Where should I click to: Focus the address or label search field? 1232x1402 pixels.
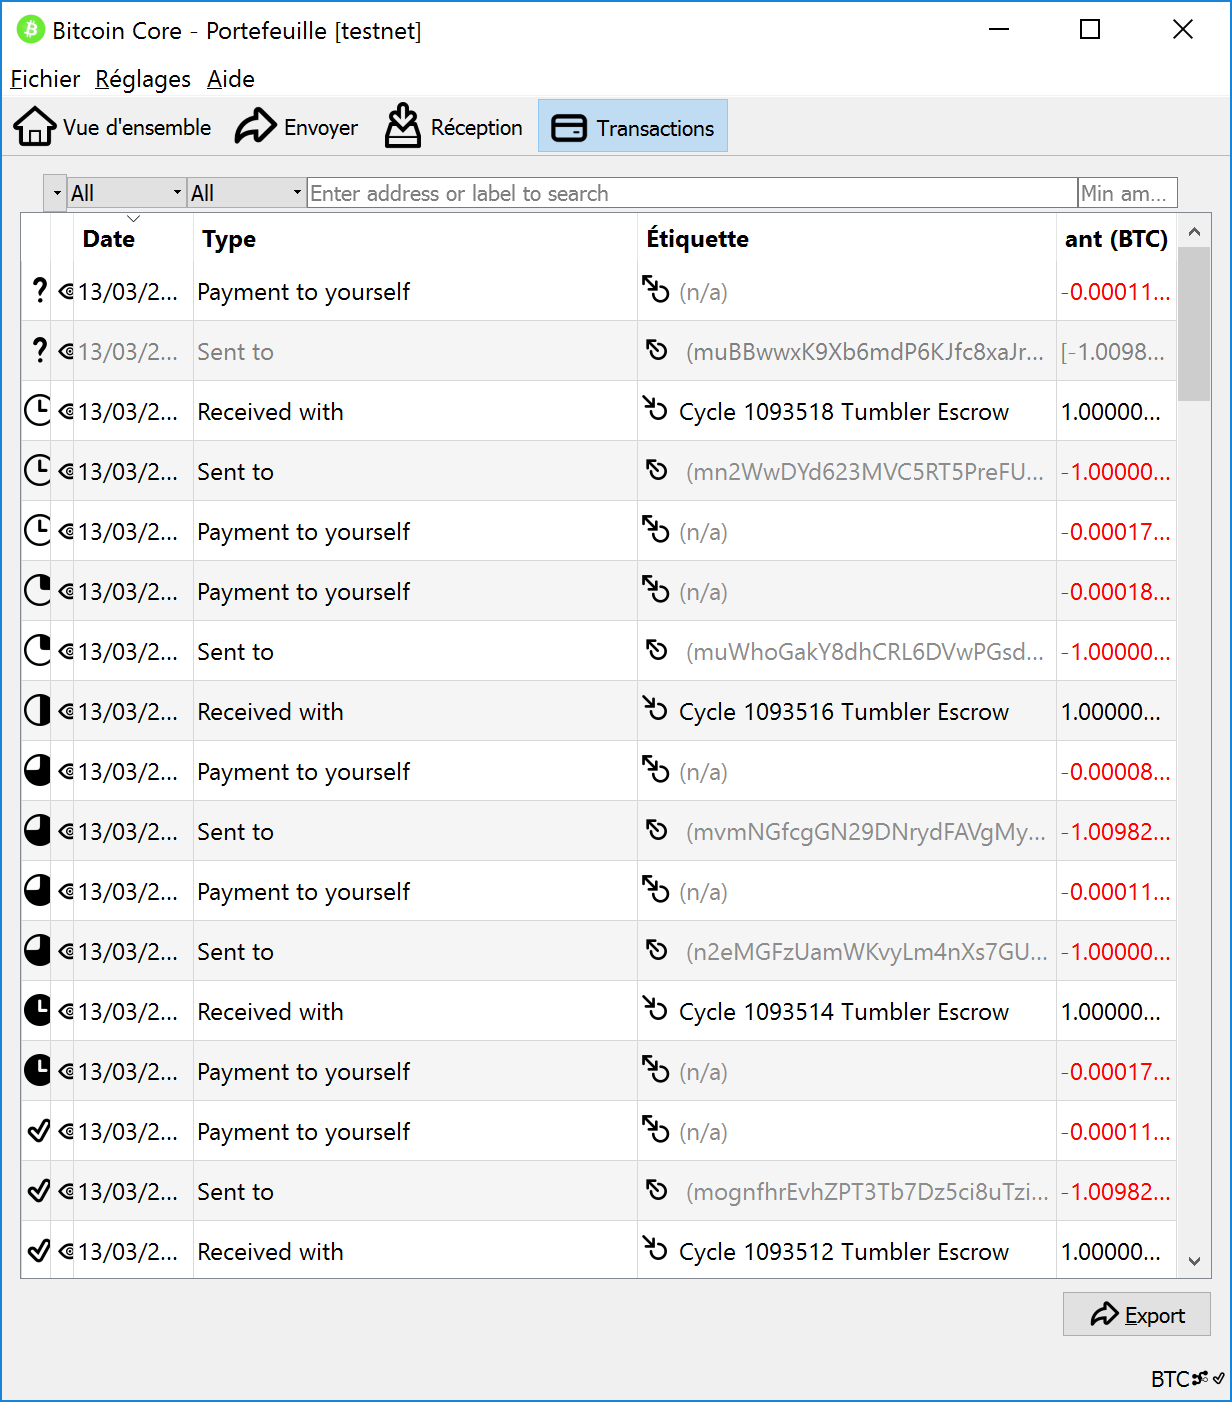click(x=692, y=193)
